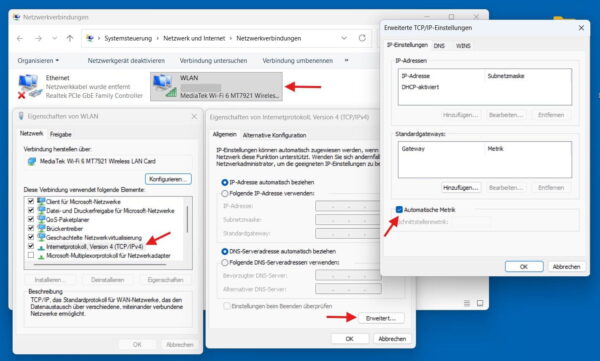Open recent locations chevron beside forward arrow
The image size is (600, 361).
click(x=54, y=38)
